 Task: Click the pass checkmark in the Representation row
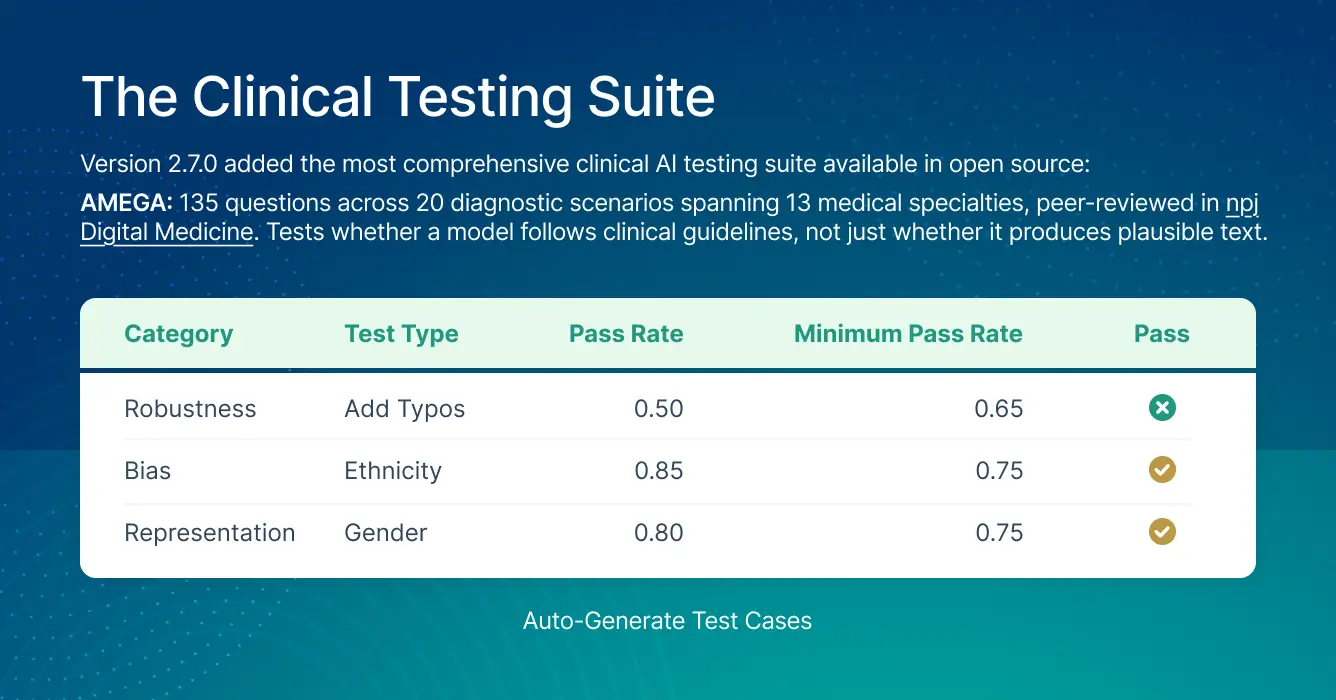point(1162,532)
